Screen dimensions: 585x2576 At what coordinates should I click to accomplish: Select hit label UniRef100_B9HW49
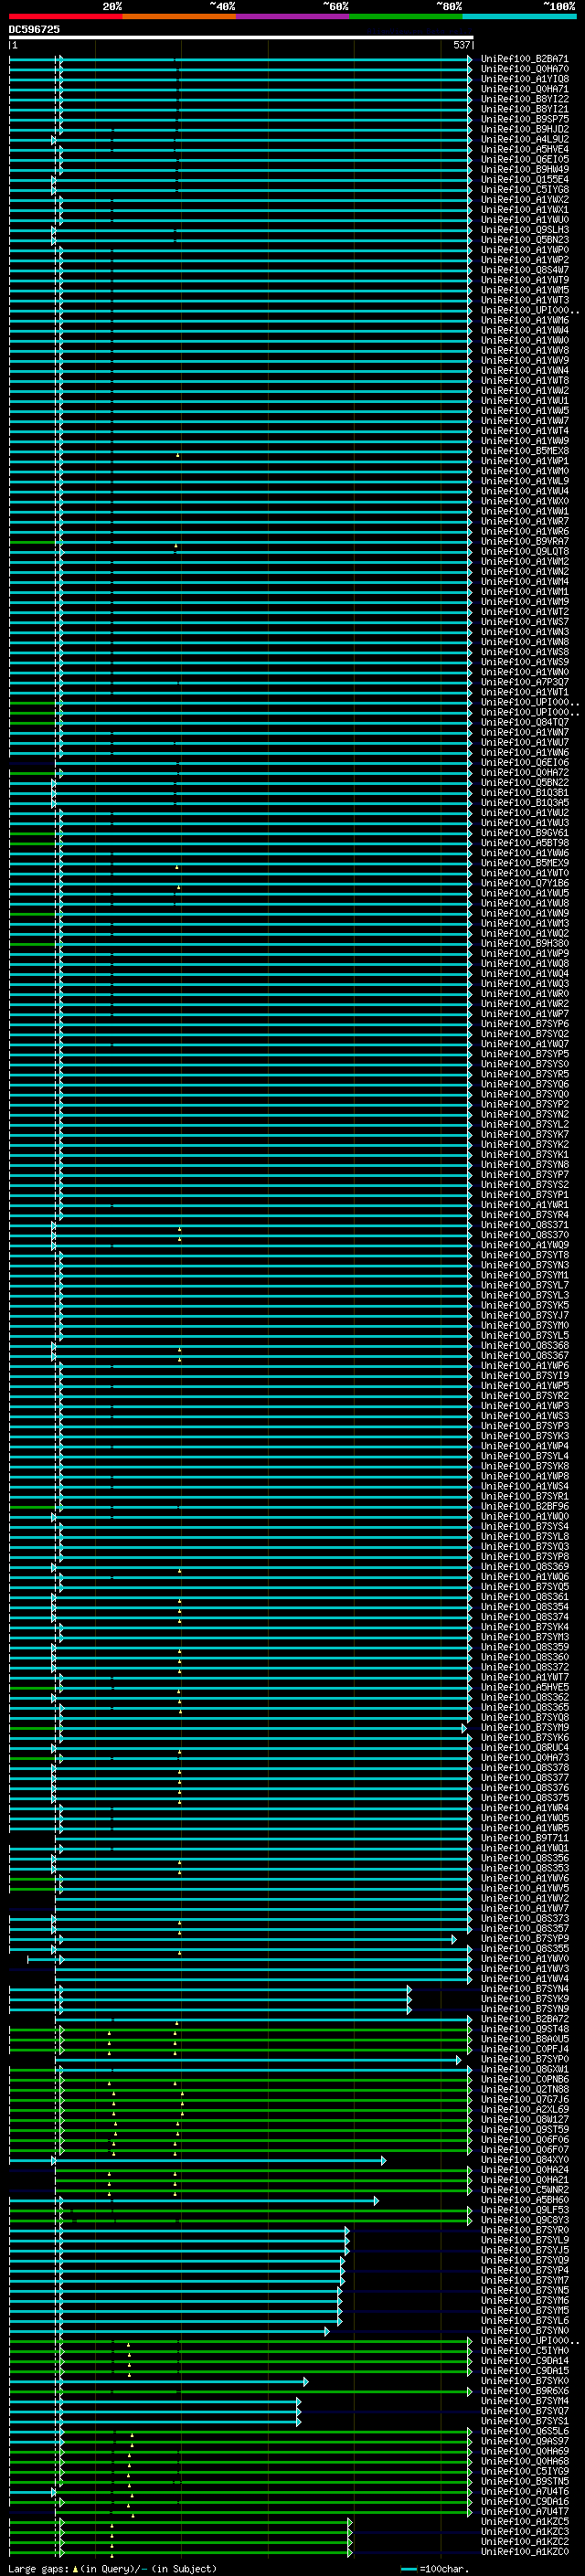(x=525, y=169)
